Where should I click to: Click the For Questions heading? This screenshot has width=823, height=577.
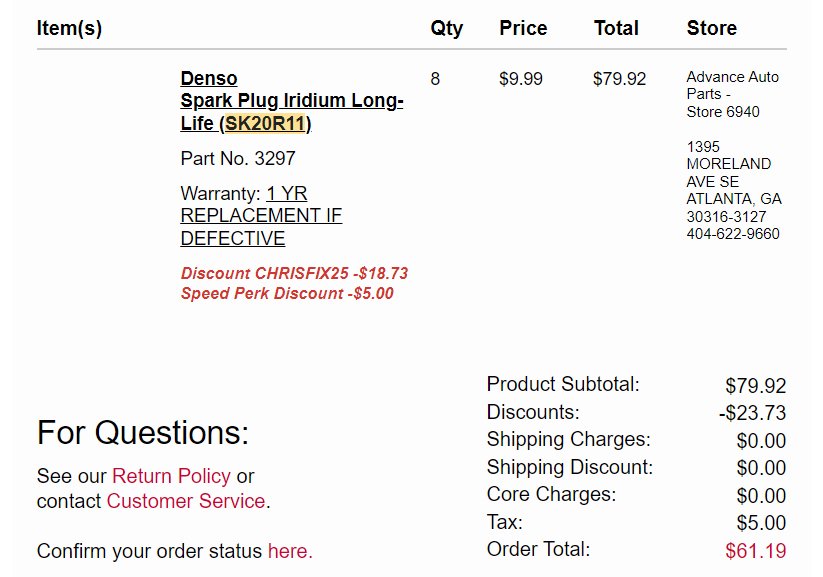(143, 433)
